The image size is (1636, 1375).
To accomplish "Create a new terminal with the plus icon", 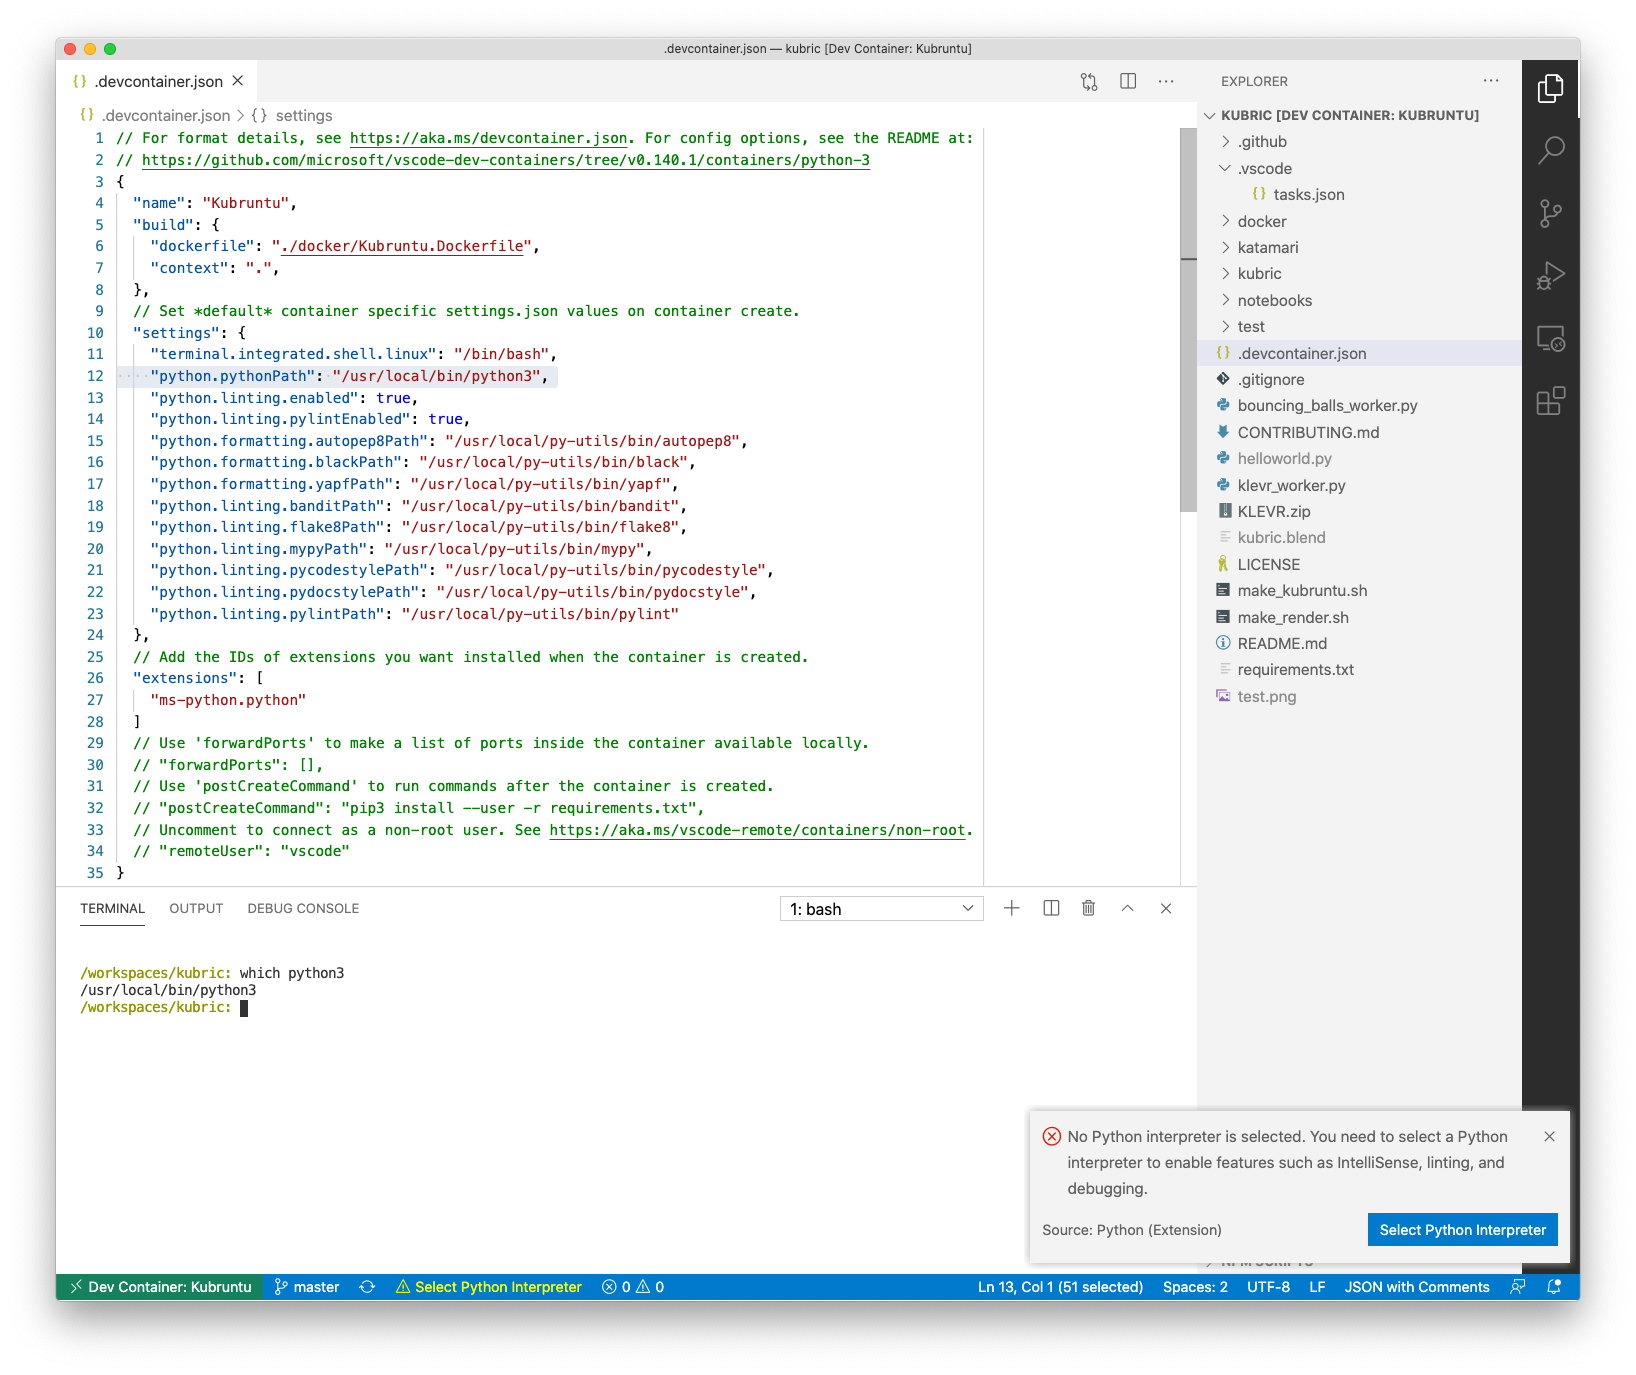I will [x=1011, y=908].
